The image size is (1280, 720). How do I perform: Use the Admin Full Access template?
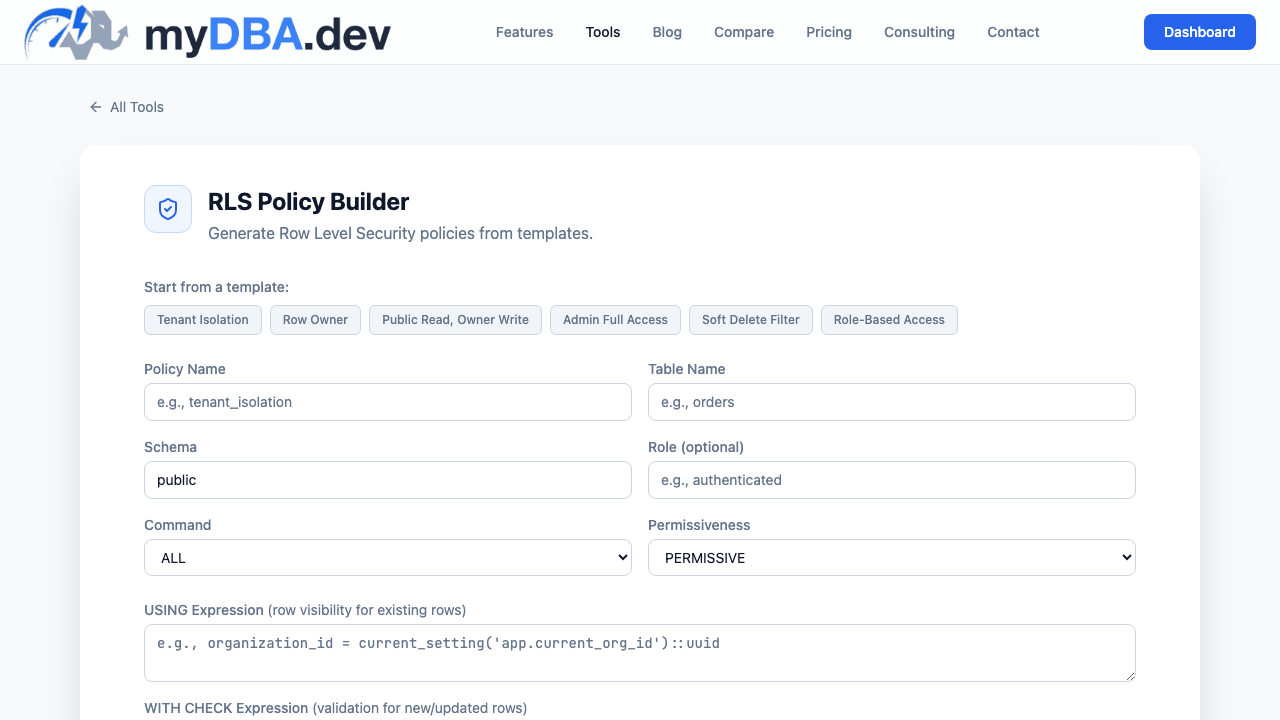click(x=615, y=320)
